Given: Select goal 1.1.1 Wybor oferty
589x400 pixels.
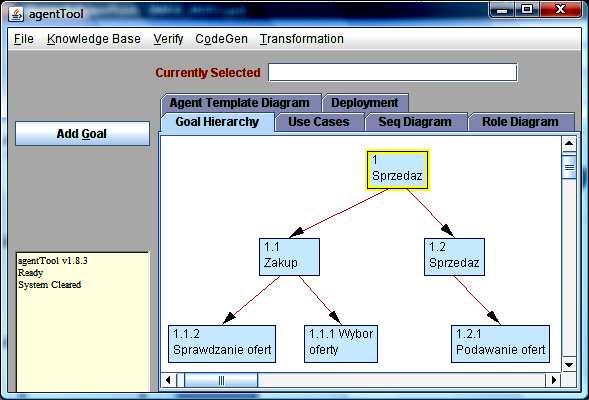Looking at the screenshot, I should [341, 344].
